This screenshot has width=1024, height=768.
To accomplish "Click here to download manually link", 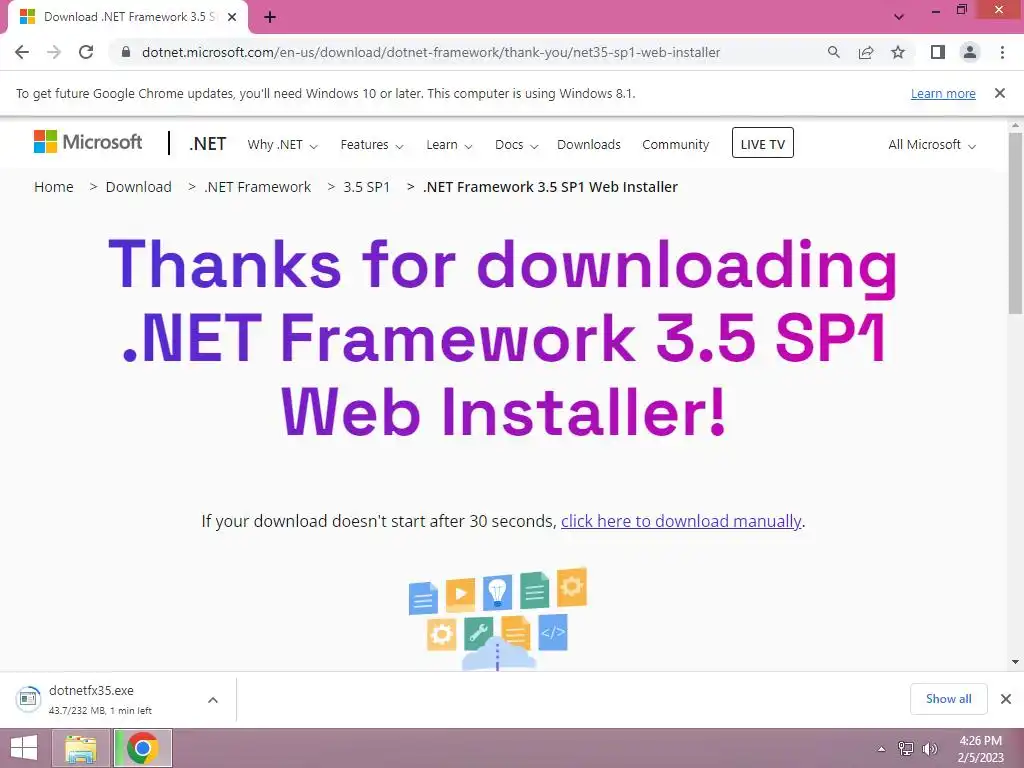I will tap(680, 521).
